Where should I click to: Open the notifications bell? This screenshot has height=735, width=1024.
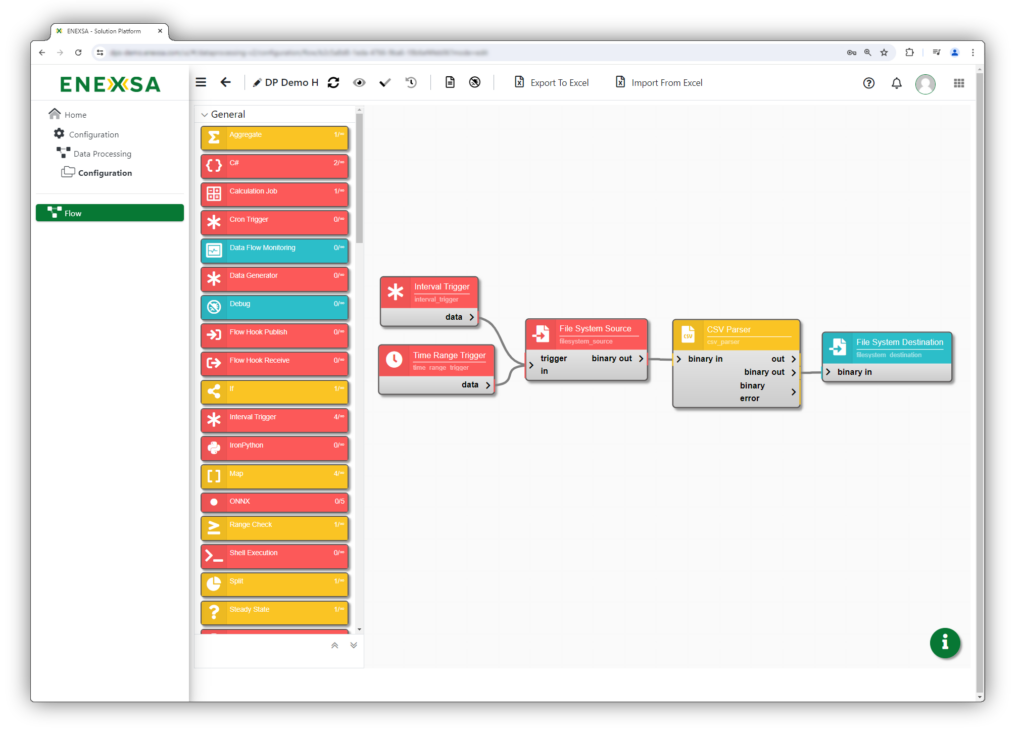(897, 83)
